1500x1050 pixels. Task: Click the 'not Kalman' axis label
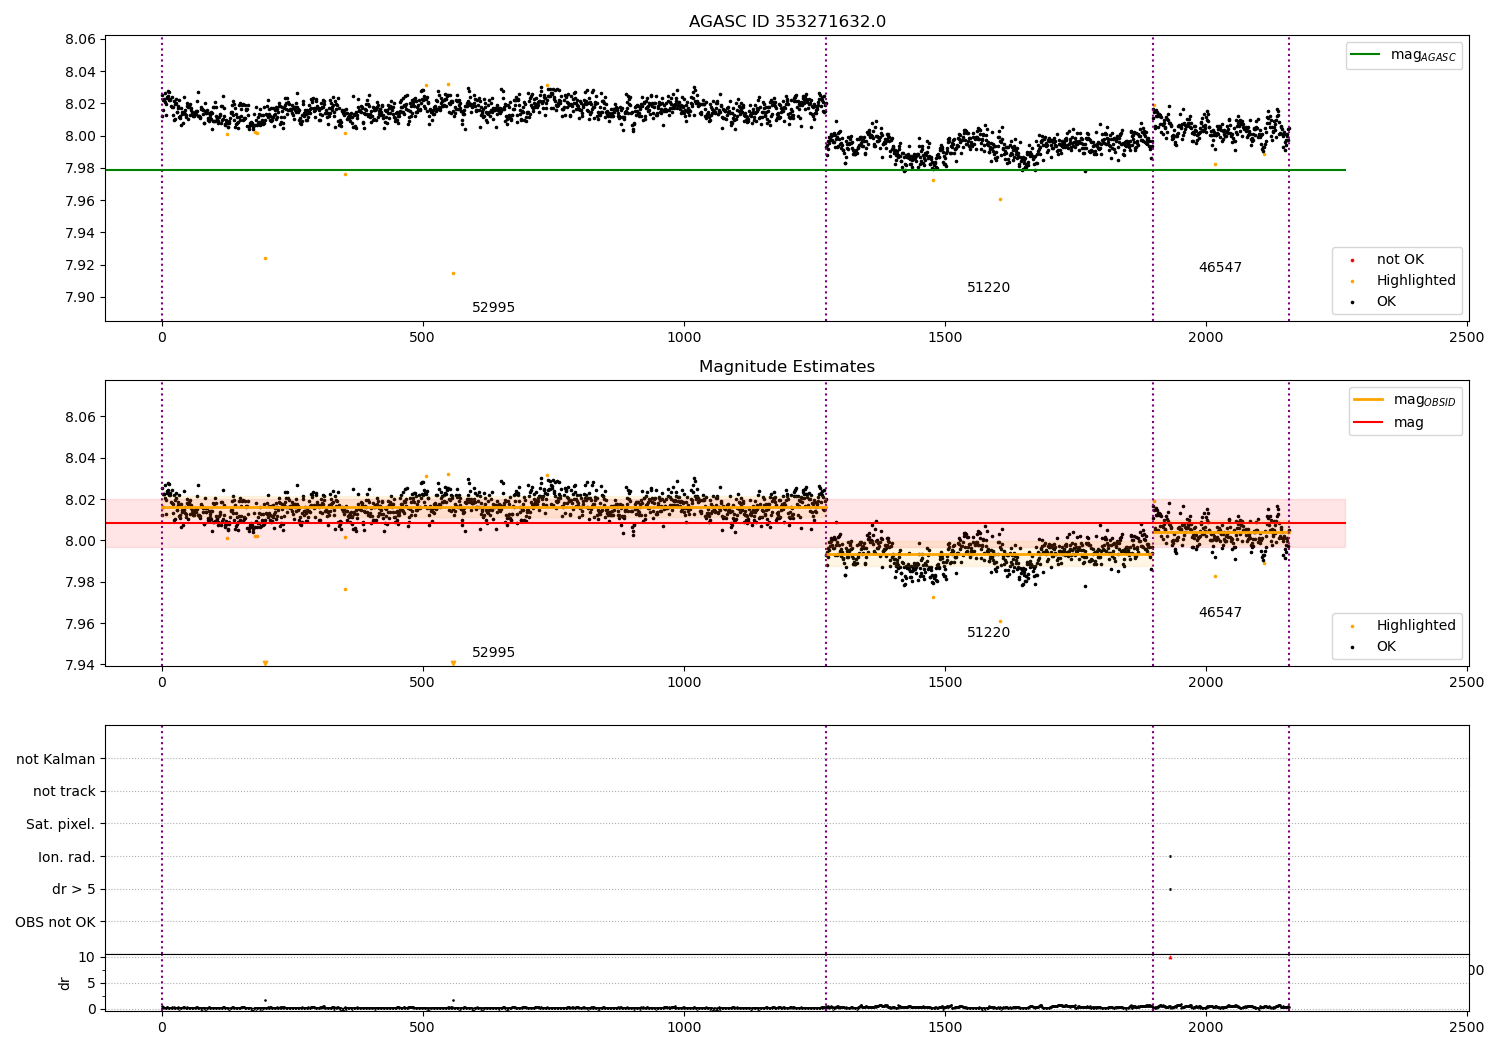[x=56, y=759]
